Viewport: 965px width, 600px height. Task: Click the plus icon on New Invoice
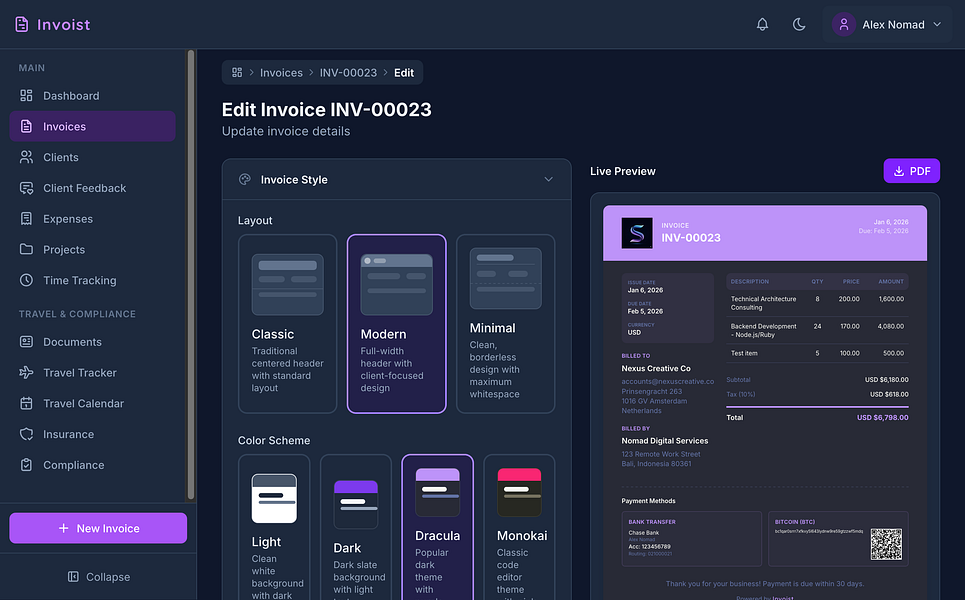(x=63, y=528)
